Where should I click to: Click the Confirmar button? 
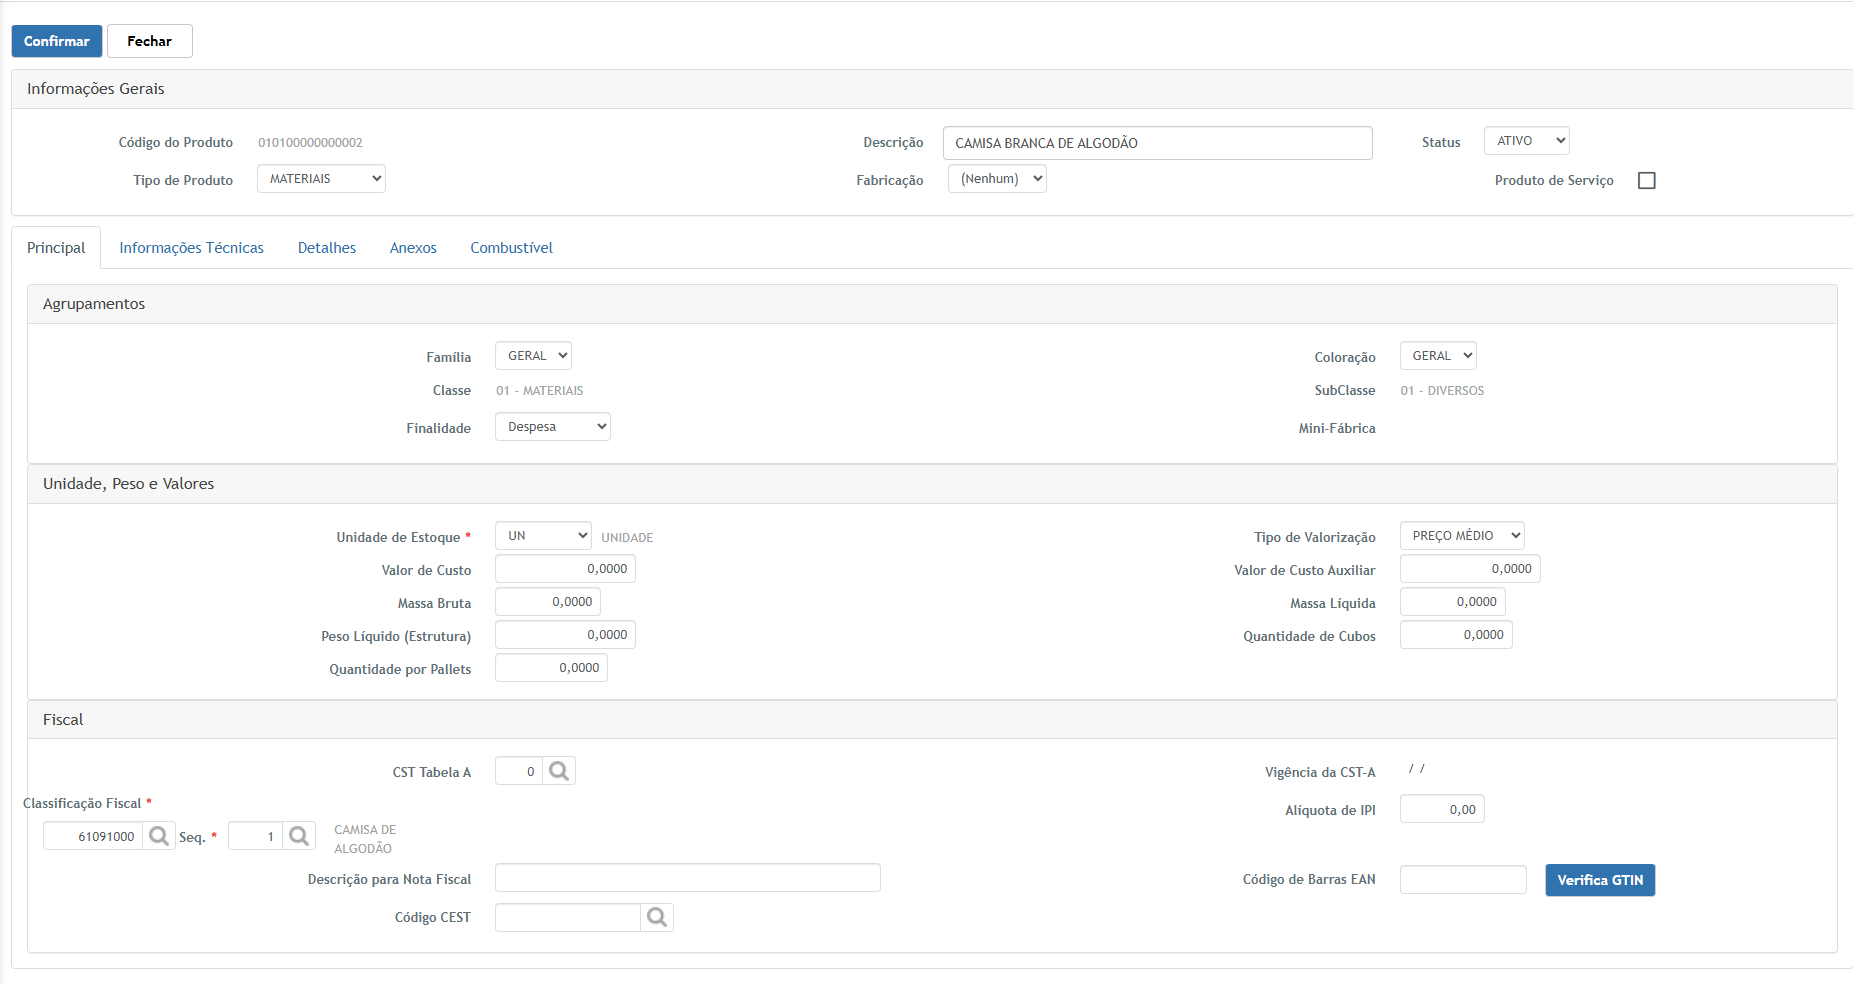coord(57,41)
